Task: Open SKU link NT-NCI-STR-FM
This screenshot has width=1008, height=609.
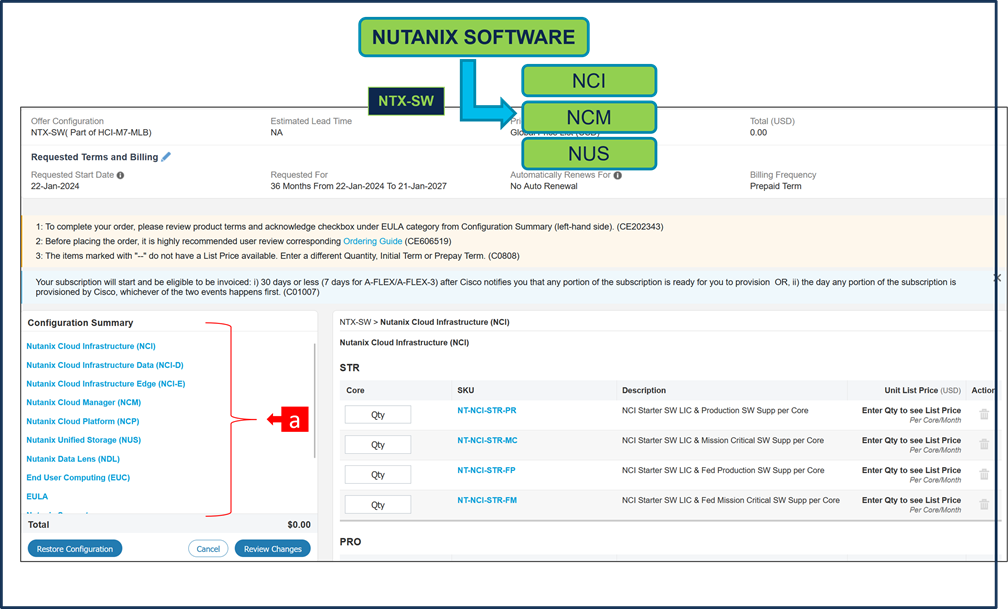Action: pyautogui.click(x=487, y=500)
